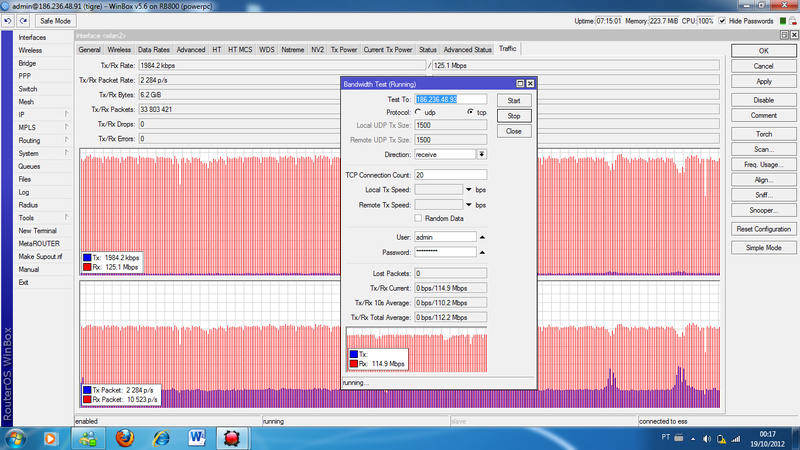Switch to the HT MCS tab
This screenshot has width=800, height=450.
point(240,49)
